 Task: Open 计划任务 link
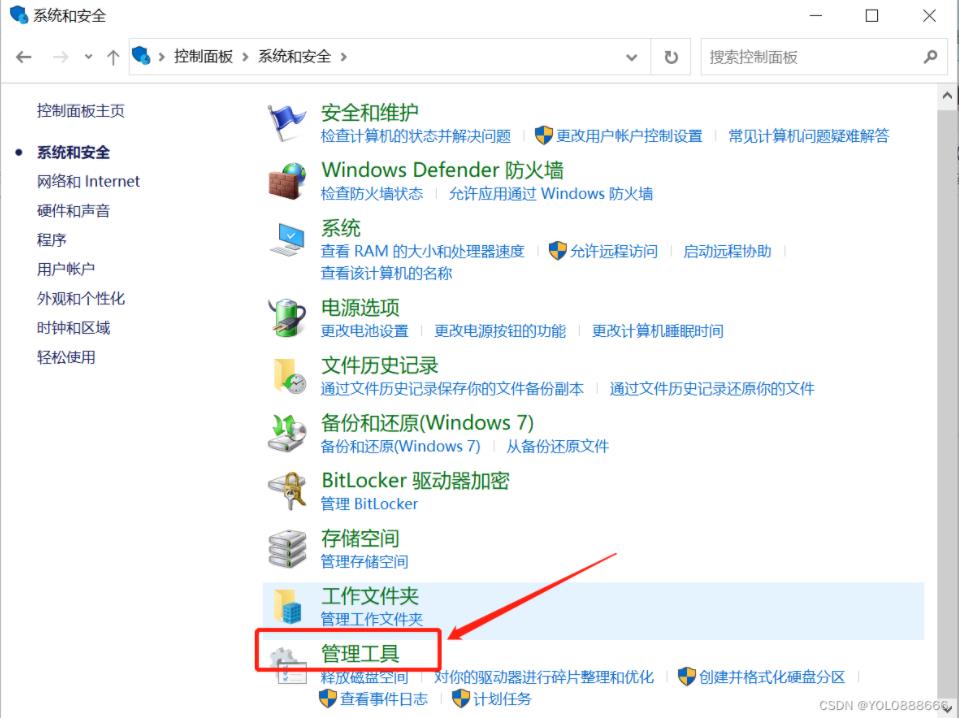(502, 699)
